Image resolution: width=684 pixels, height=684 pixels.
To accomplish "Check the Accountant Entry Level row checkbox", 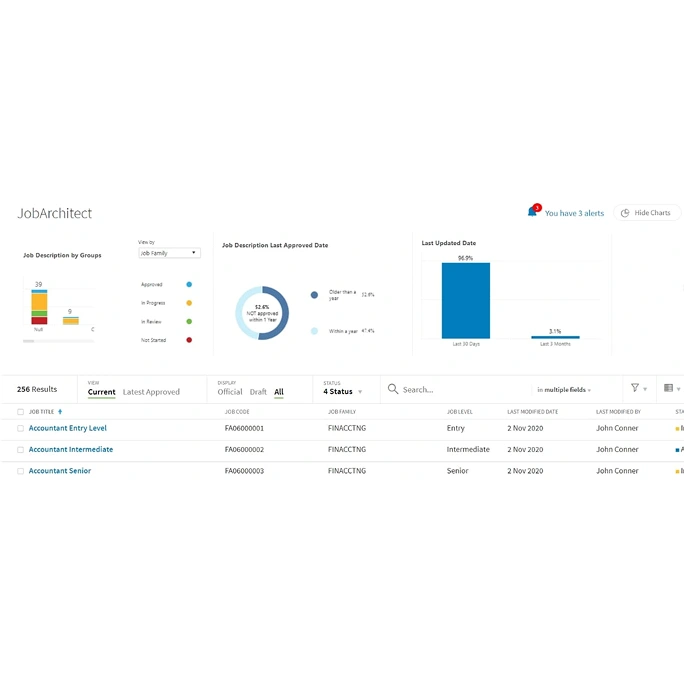I will coord(20,428).
